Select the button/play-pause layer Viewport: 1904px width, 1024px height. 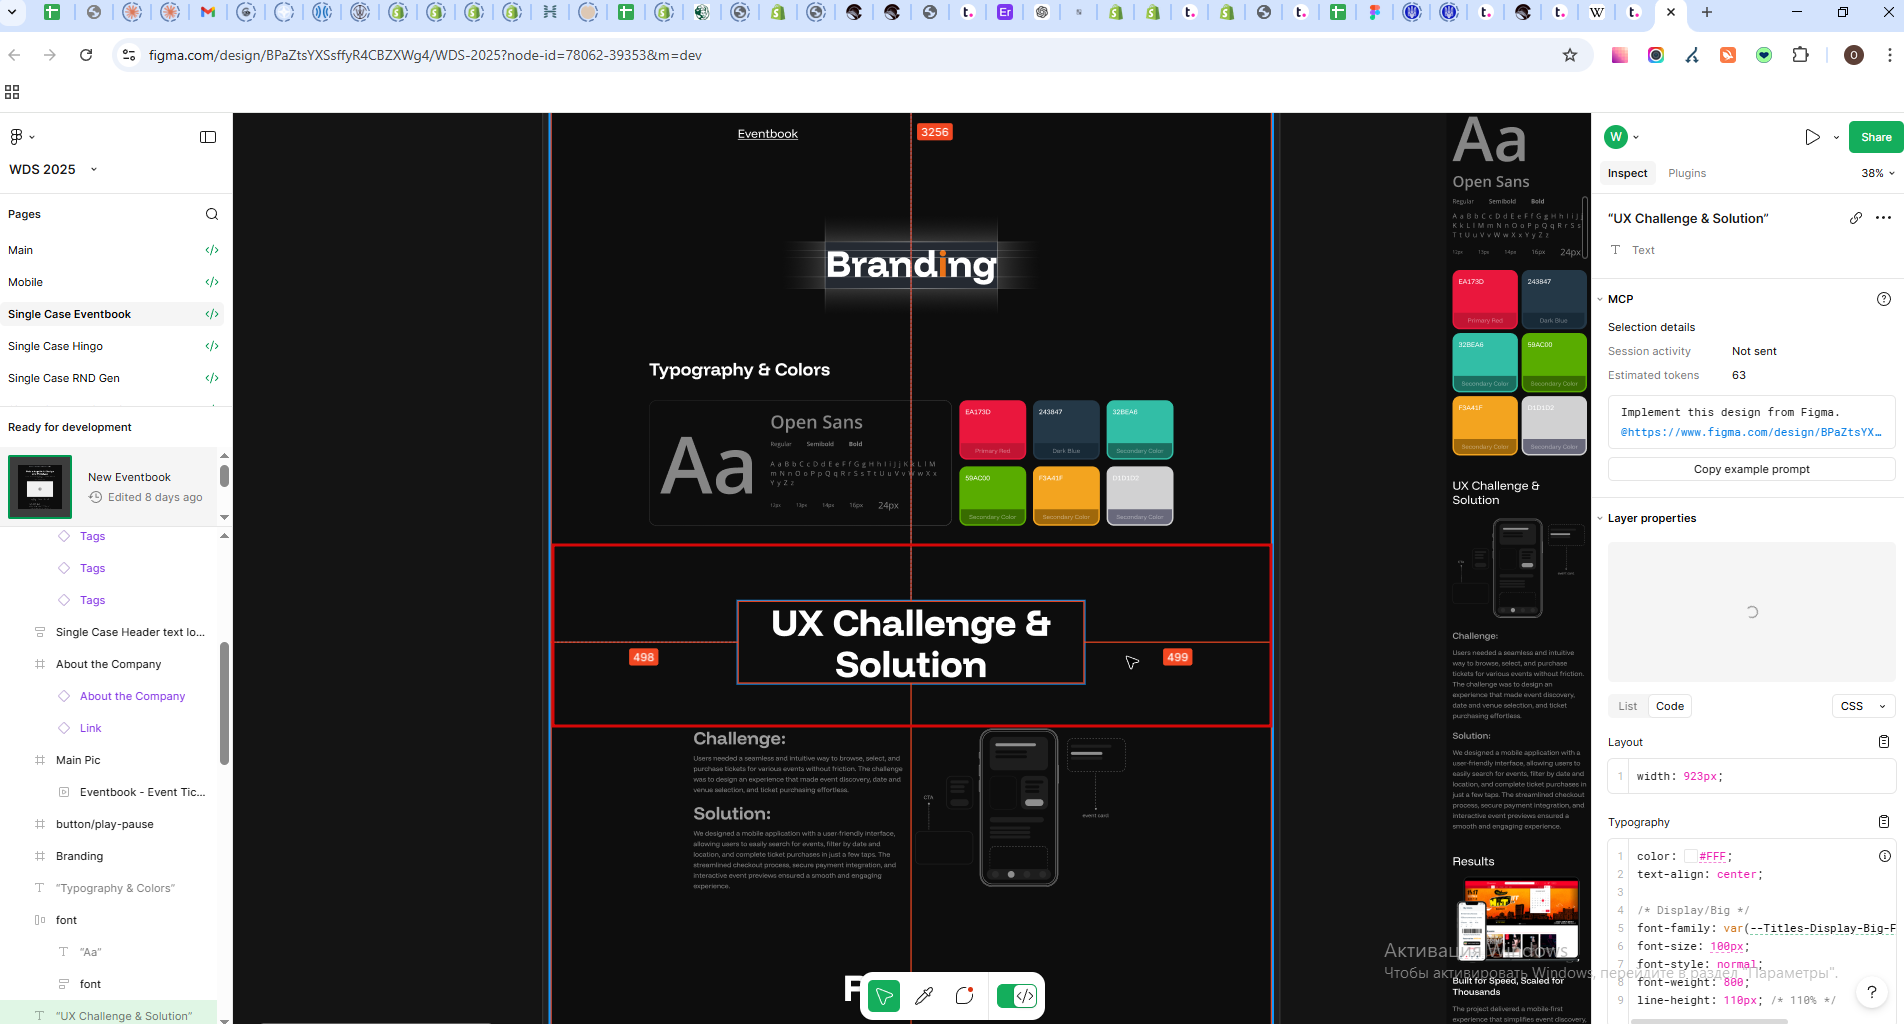point(105,824)
